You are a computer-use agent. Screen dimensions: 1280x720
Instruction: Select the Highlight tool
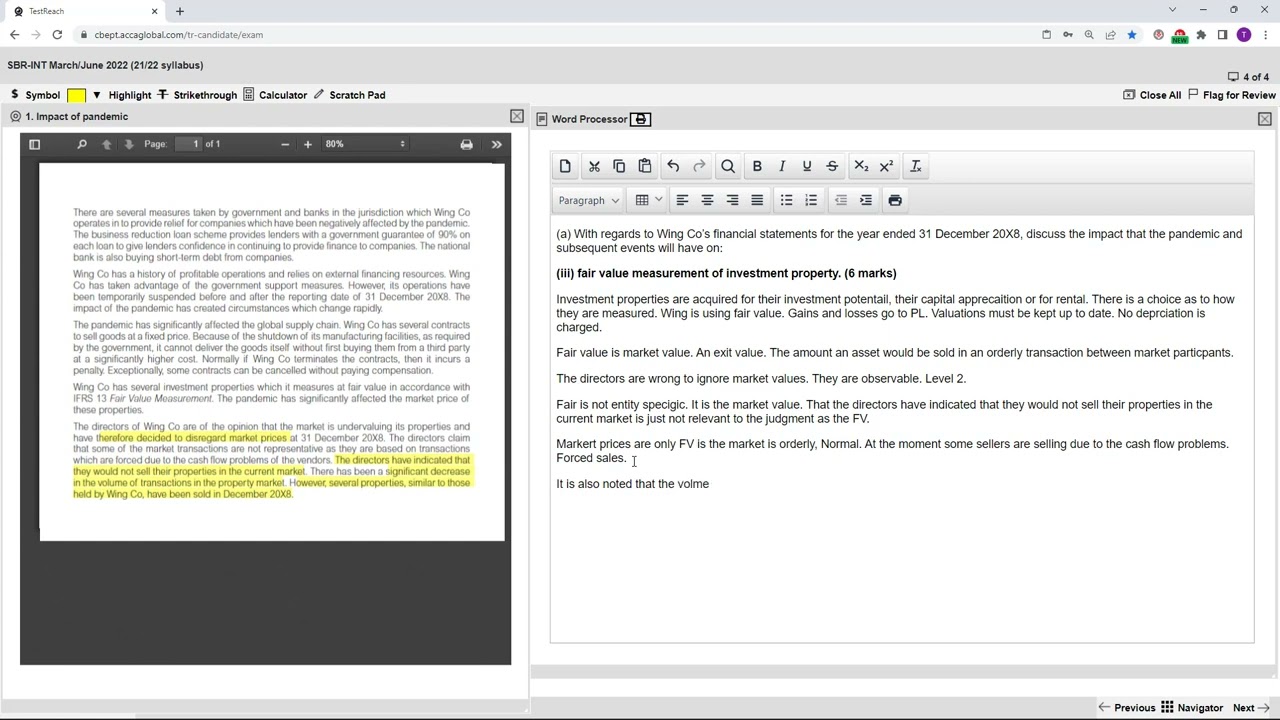[130, 95]
